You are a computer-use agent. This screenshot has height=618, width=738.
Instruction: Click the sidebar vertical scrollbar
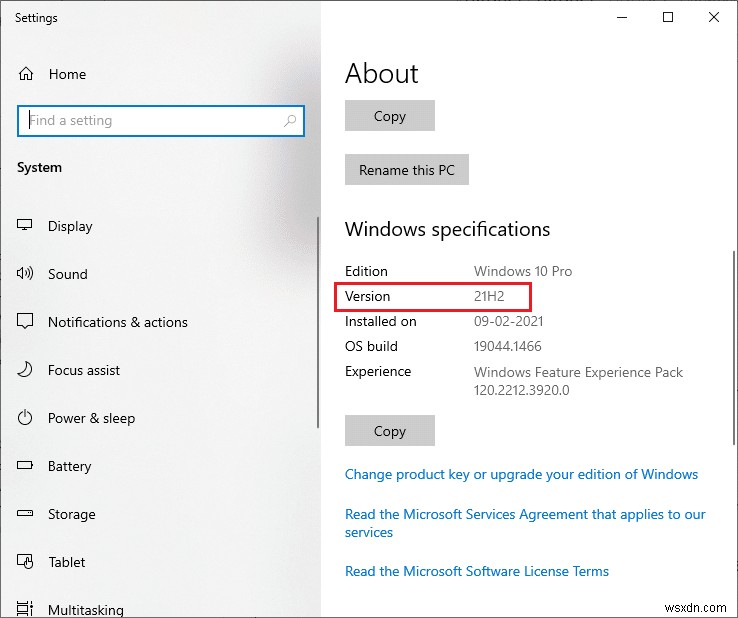coord(318,322)
